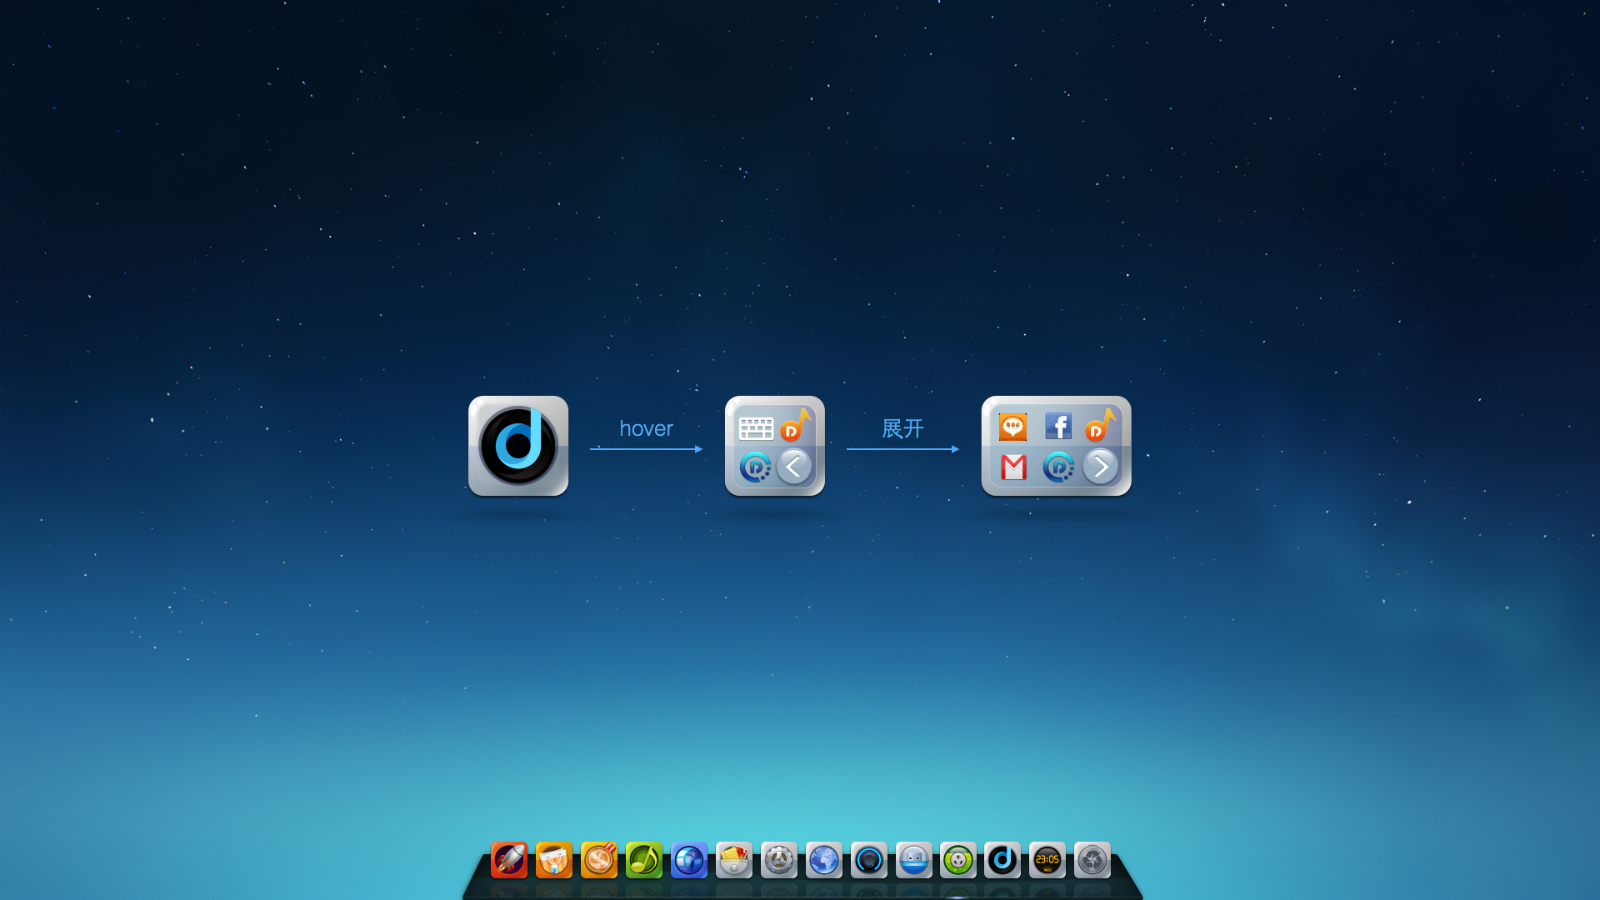This screenshot has height=900, width=1600.
Task: Click the orange chat bubble icon in expanded panel
Action: [x=1013, y=426]
